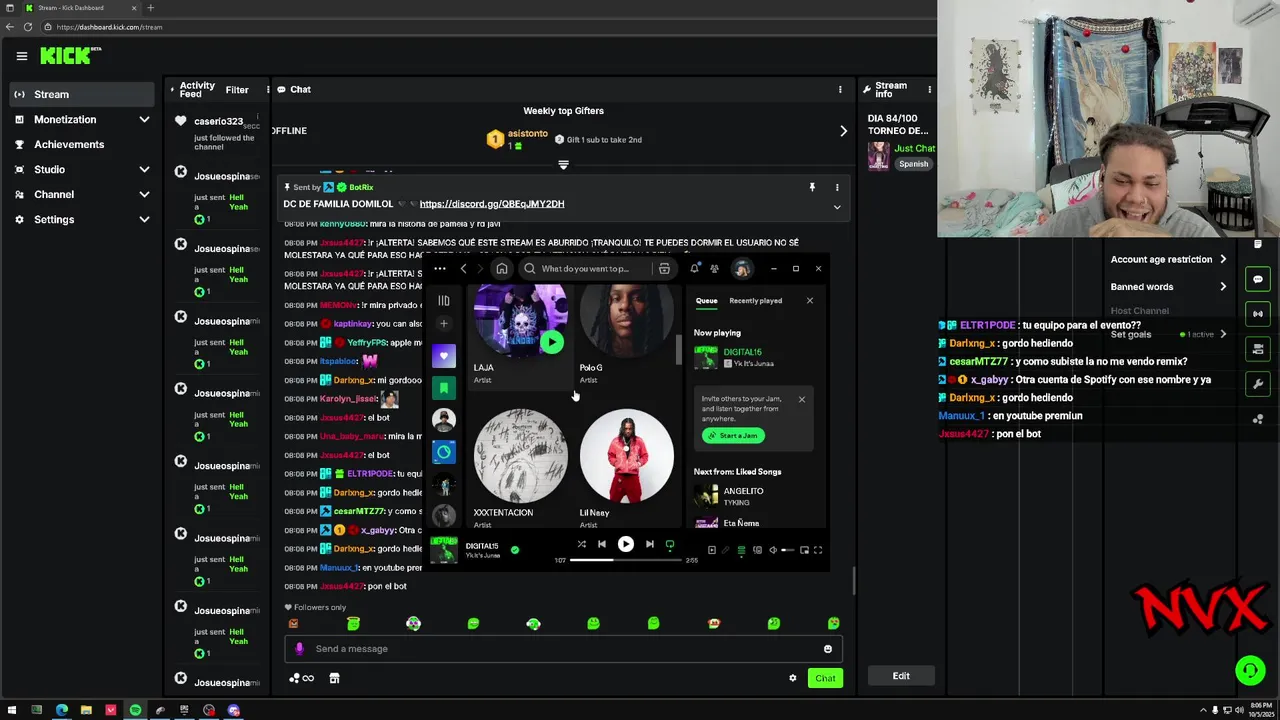
Task: Toggle Spotify shuffle
Action: 581,544
